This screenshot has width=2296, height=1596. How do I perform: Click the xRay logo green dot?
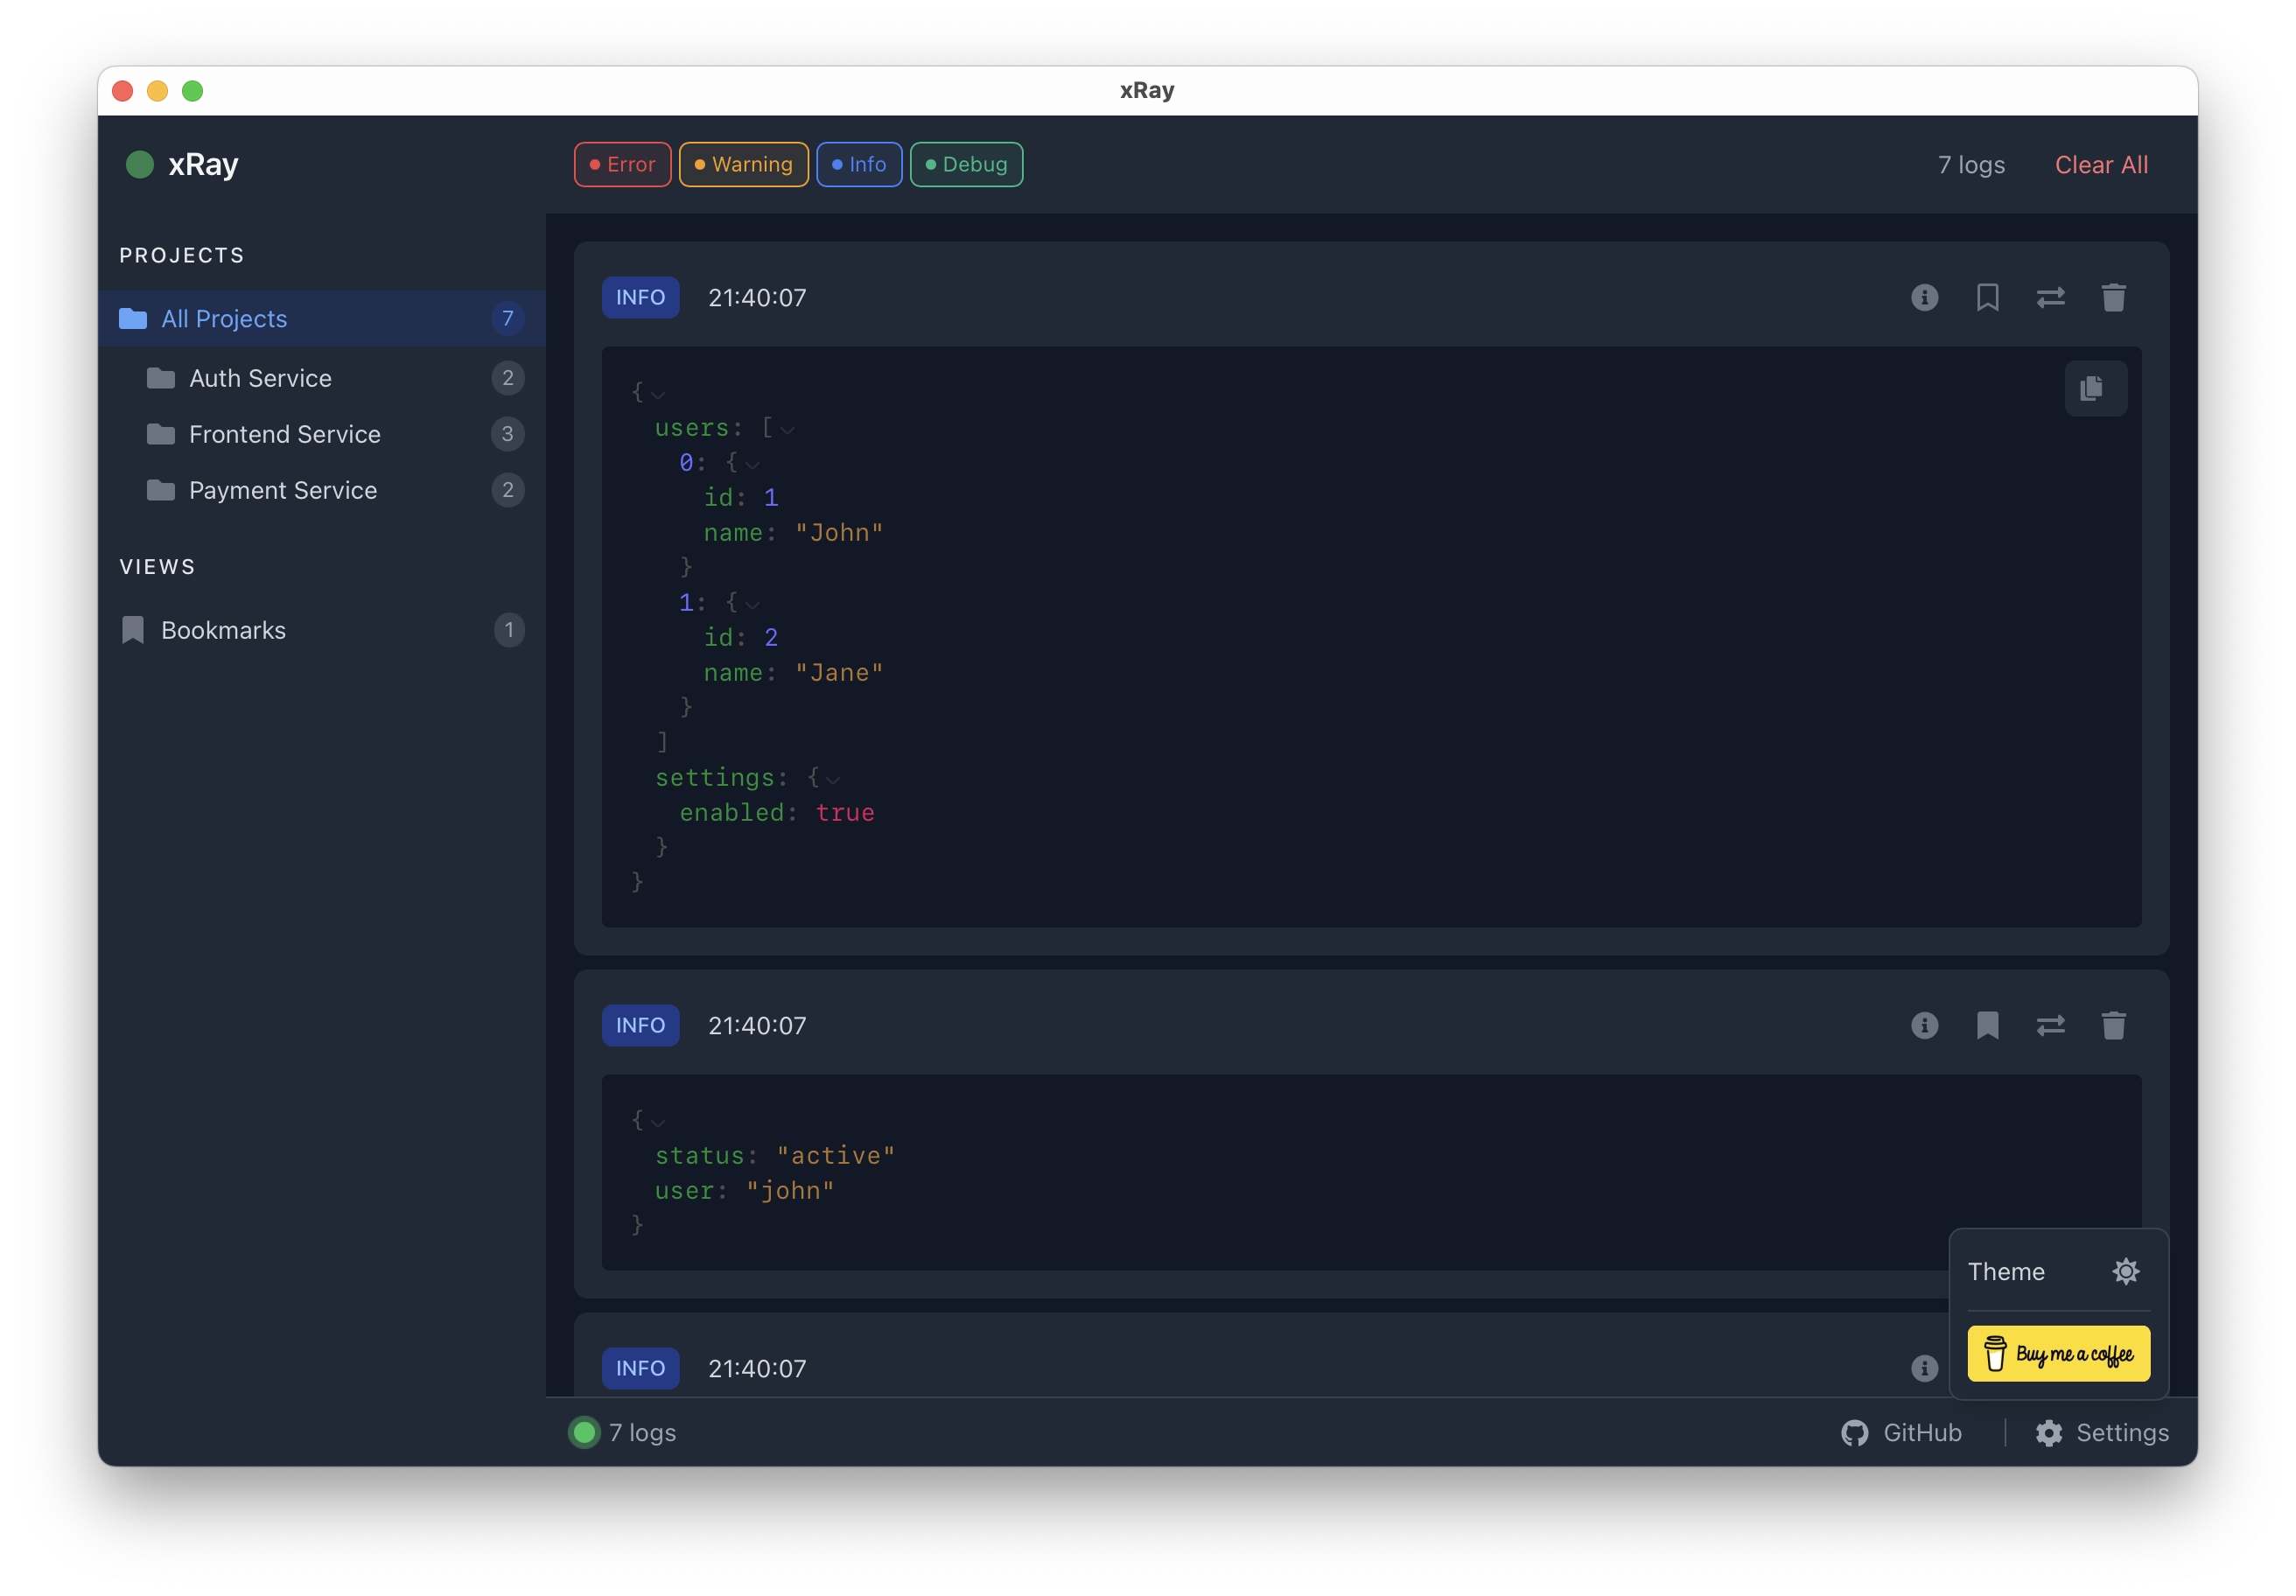click(140, 165)
